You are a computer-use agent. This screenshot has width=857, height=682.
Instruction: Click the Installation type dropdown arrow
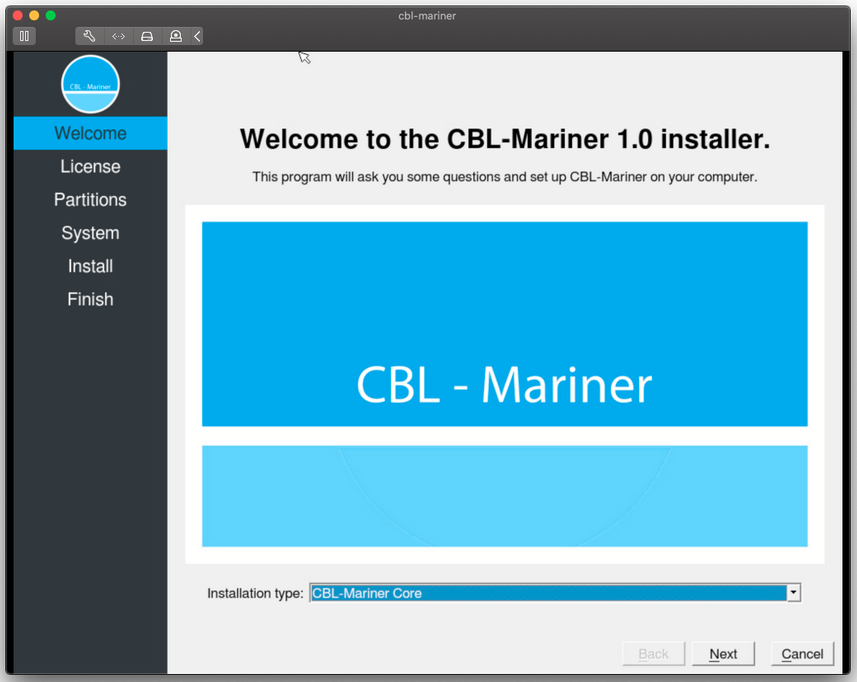point(794,593)
